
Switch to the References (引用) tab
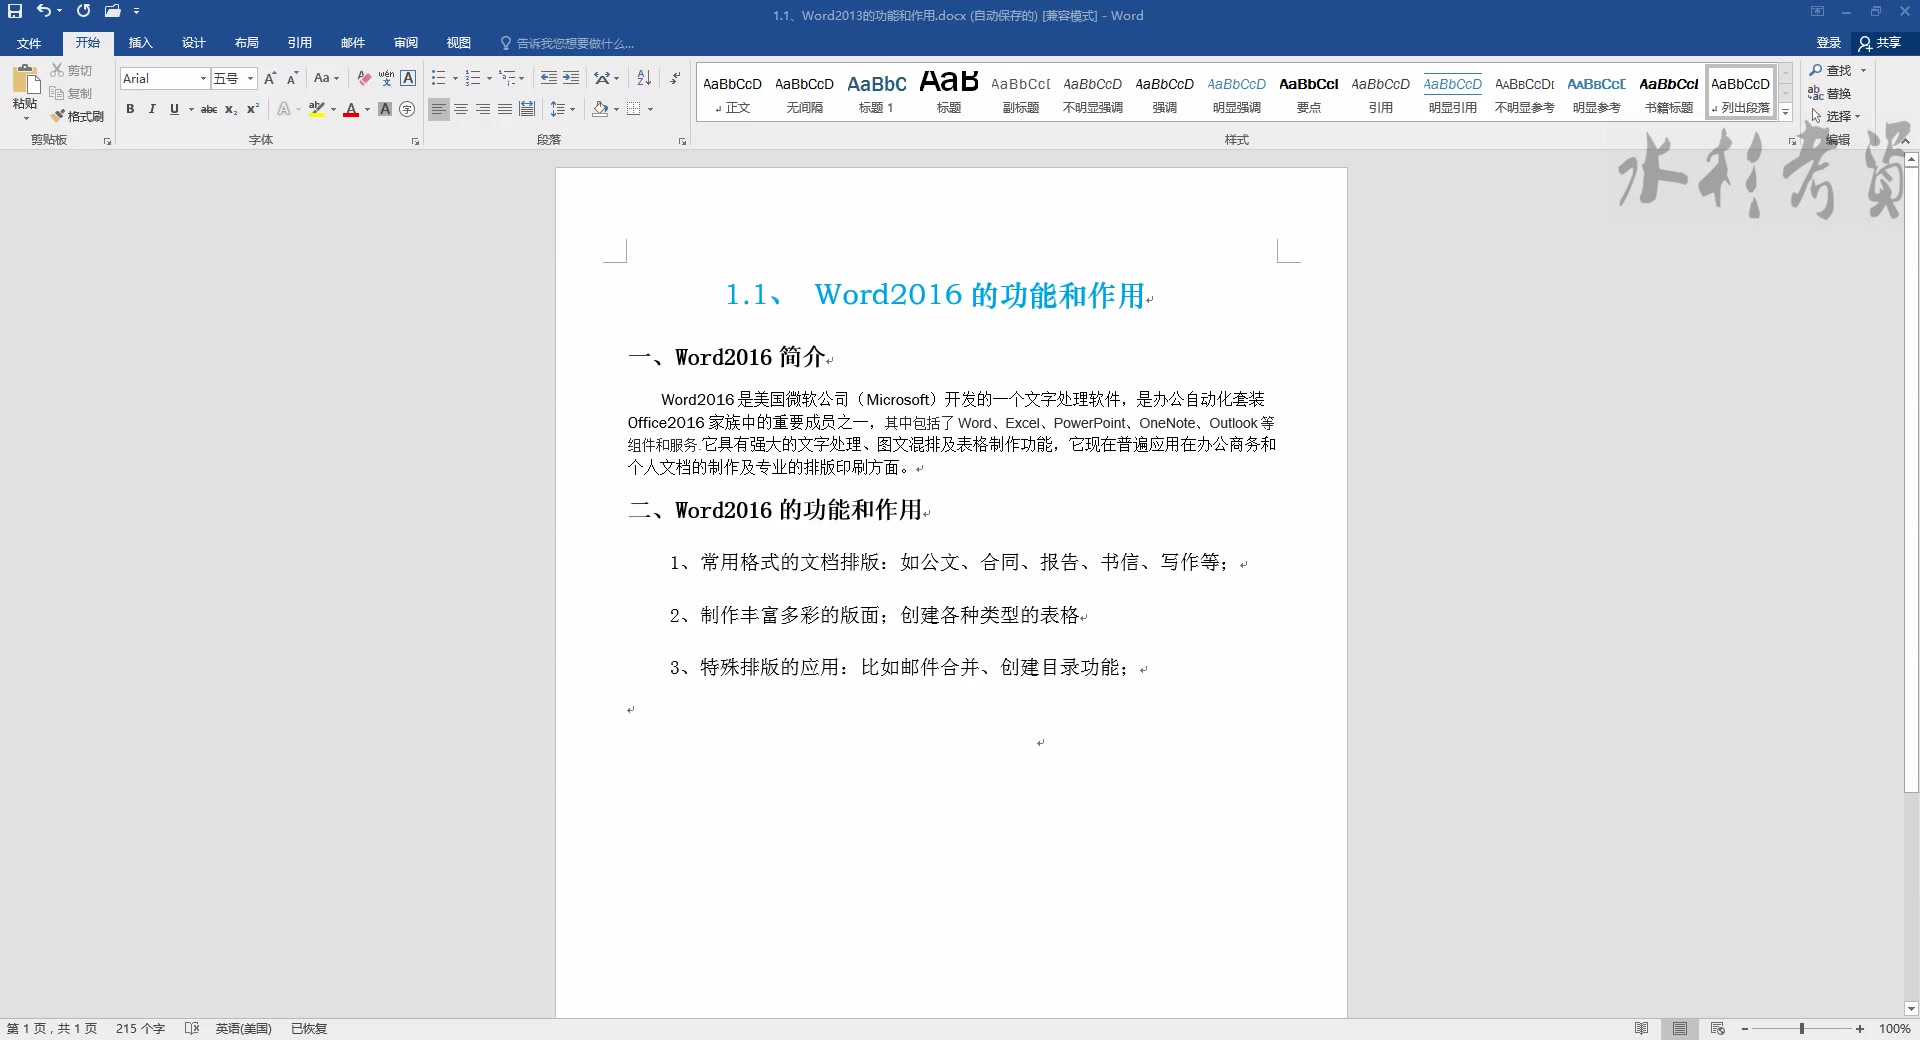pyautogui.click(x=300, y=43)
